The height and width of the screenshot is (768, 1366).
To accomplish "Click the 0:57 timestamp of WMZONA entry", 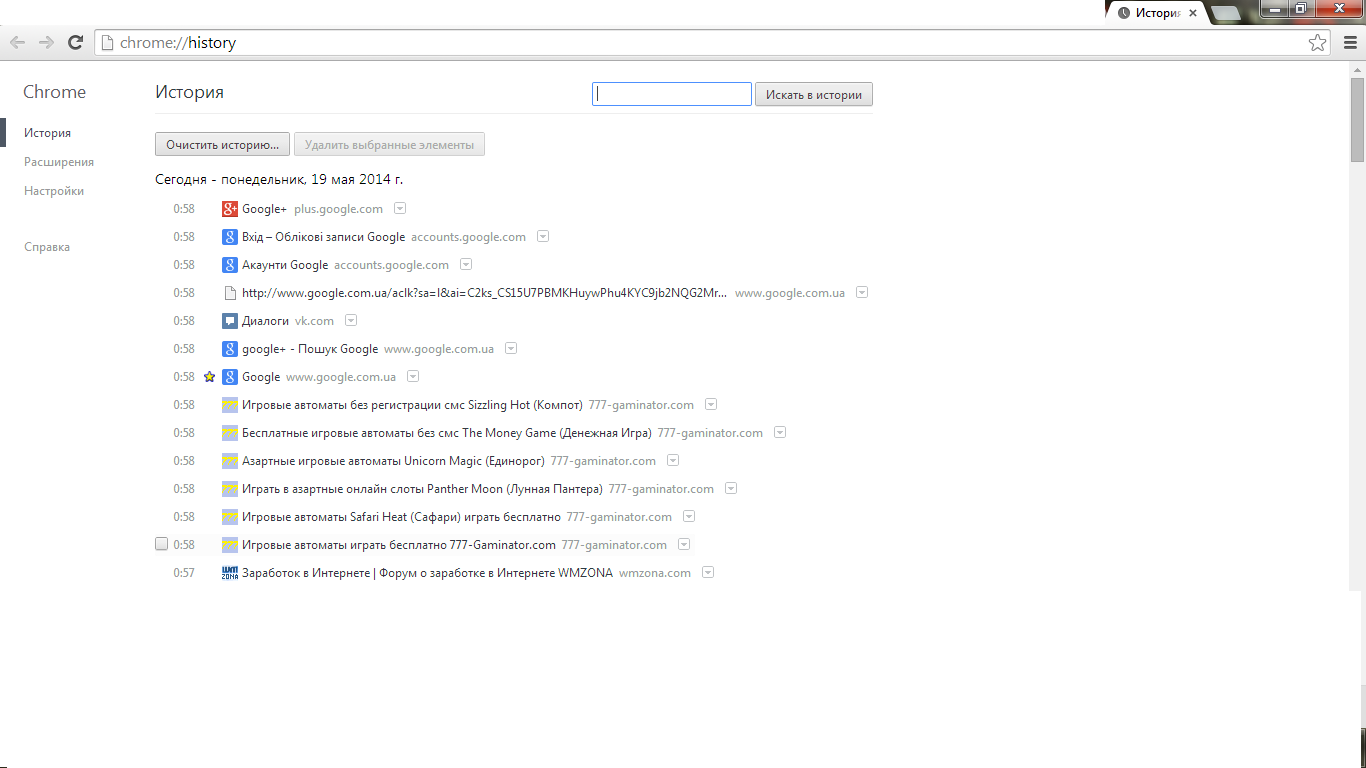I will click(x=184, y=573).
